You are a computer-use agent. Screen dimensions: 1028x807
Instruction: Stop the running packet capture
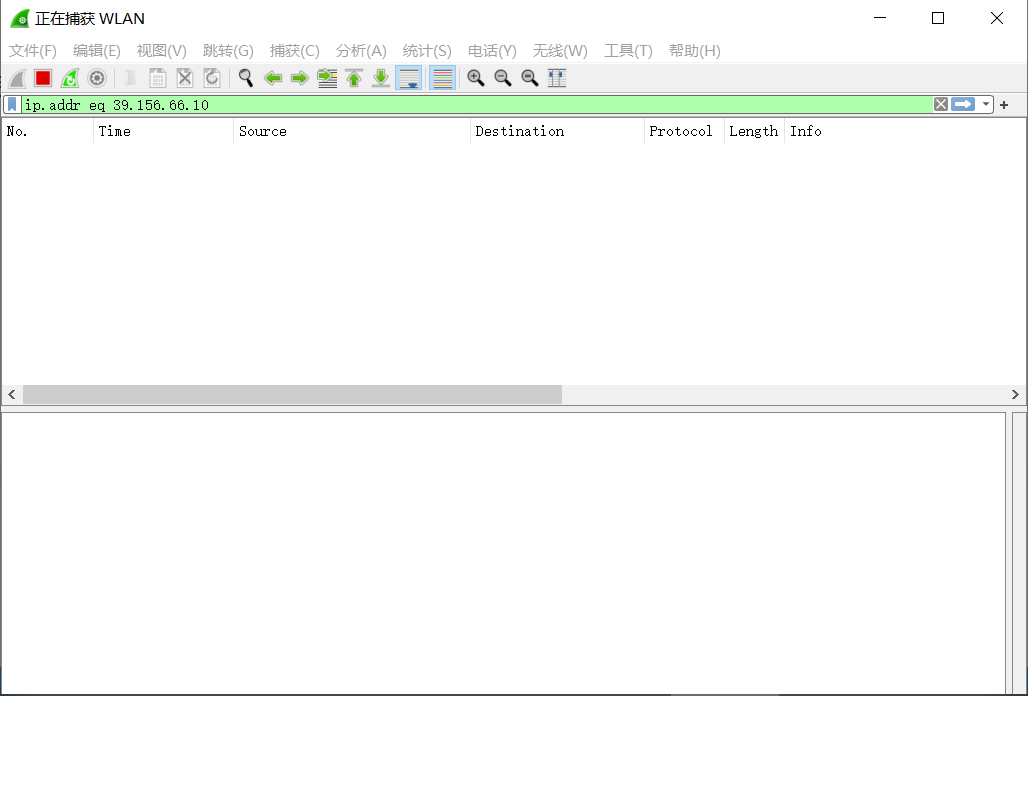pos(43,78)
